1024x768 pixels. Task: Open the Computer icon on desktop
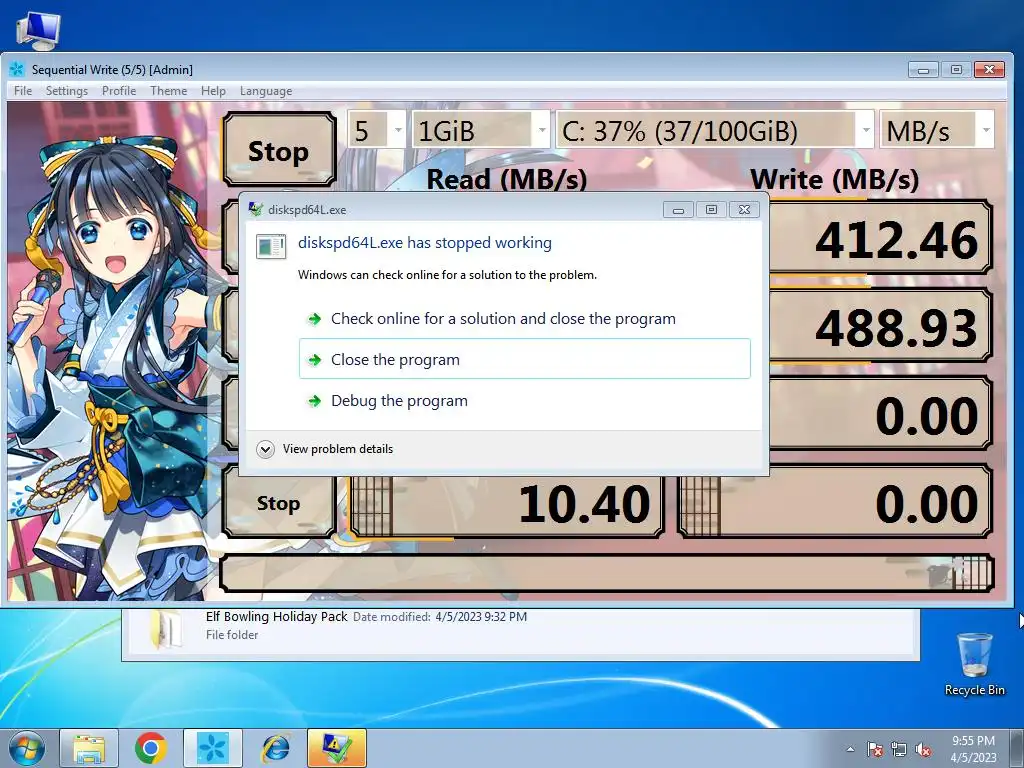tap(38, 31)
